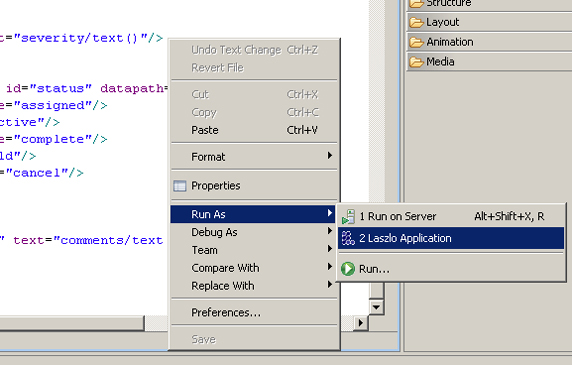Open the Debug As submenu

click(x=254, y=232)
